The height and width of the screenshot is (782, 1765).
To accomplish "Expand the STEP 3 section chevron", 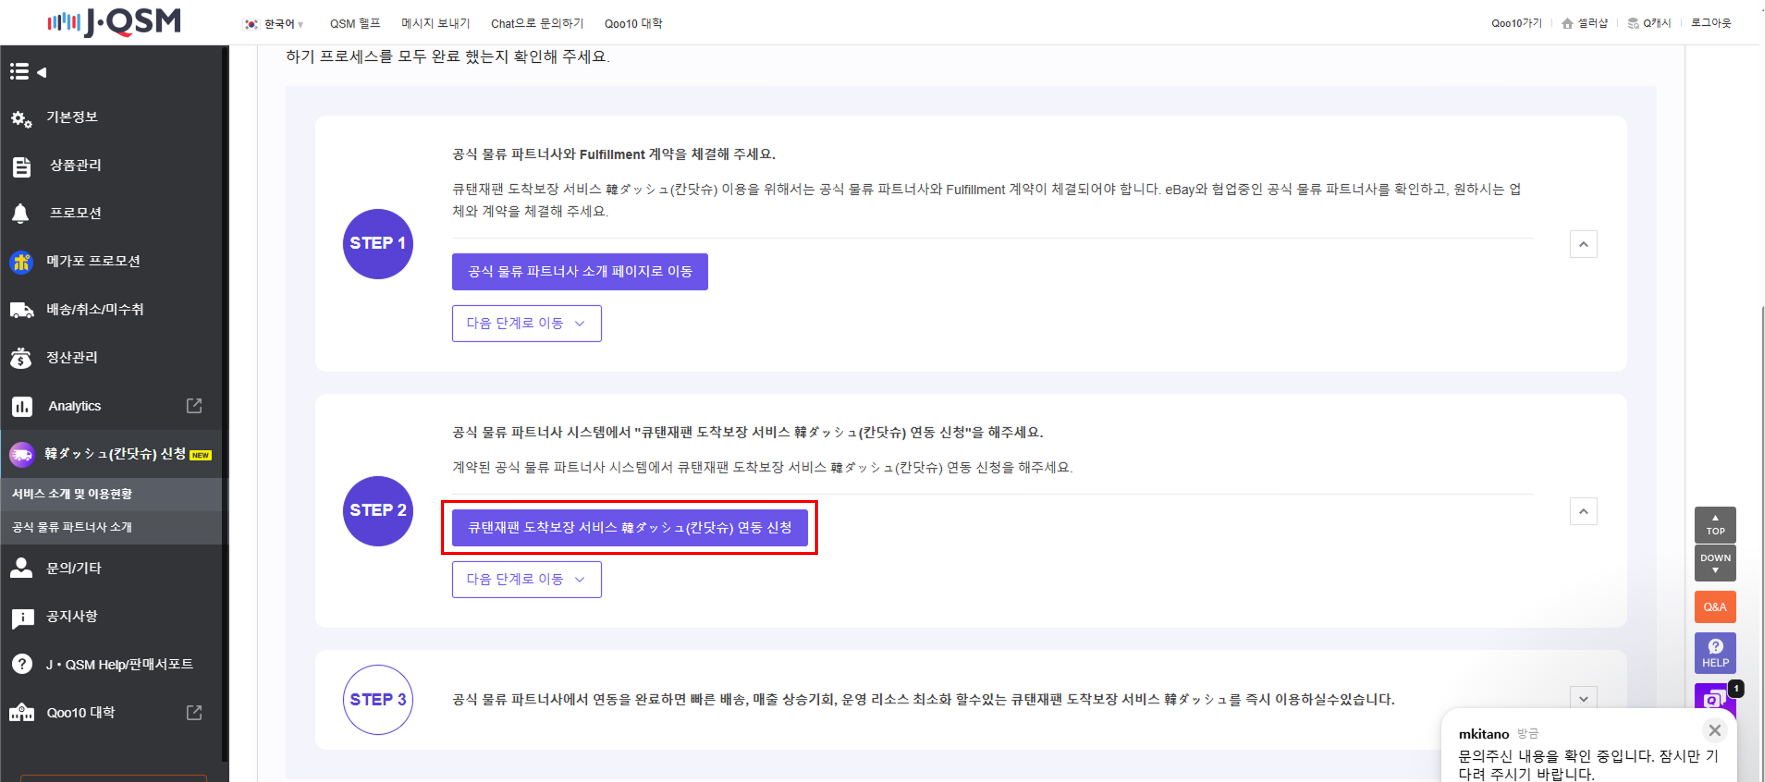I will [x=1583, y=699].
